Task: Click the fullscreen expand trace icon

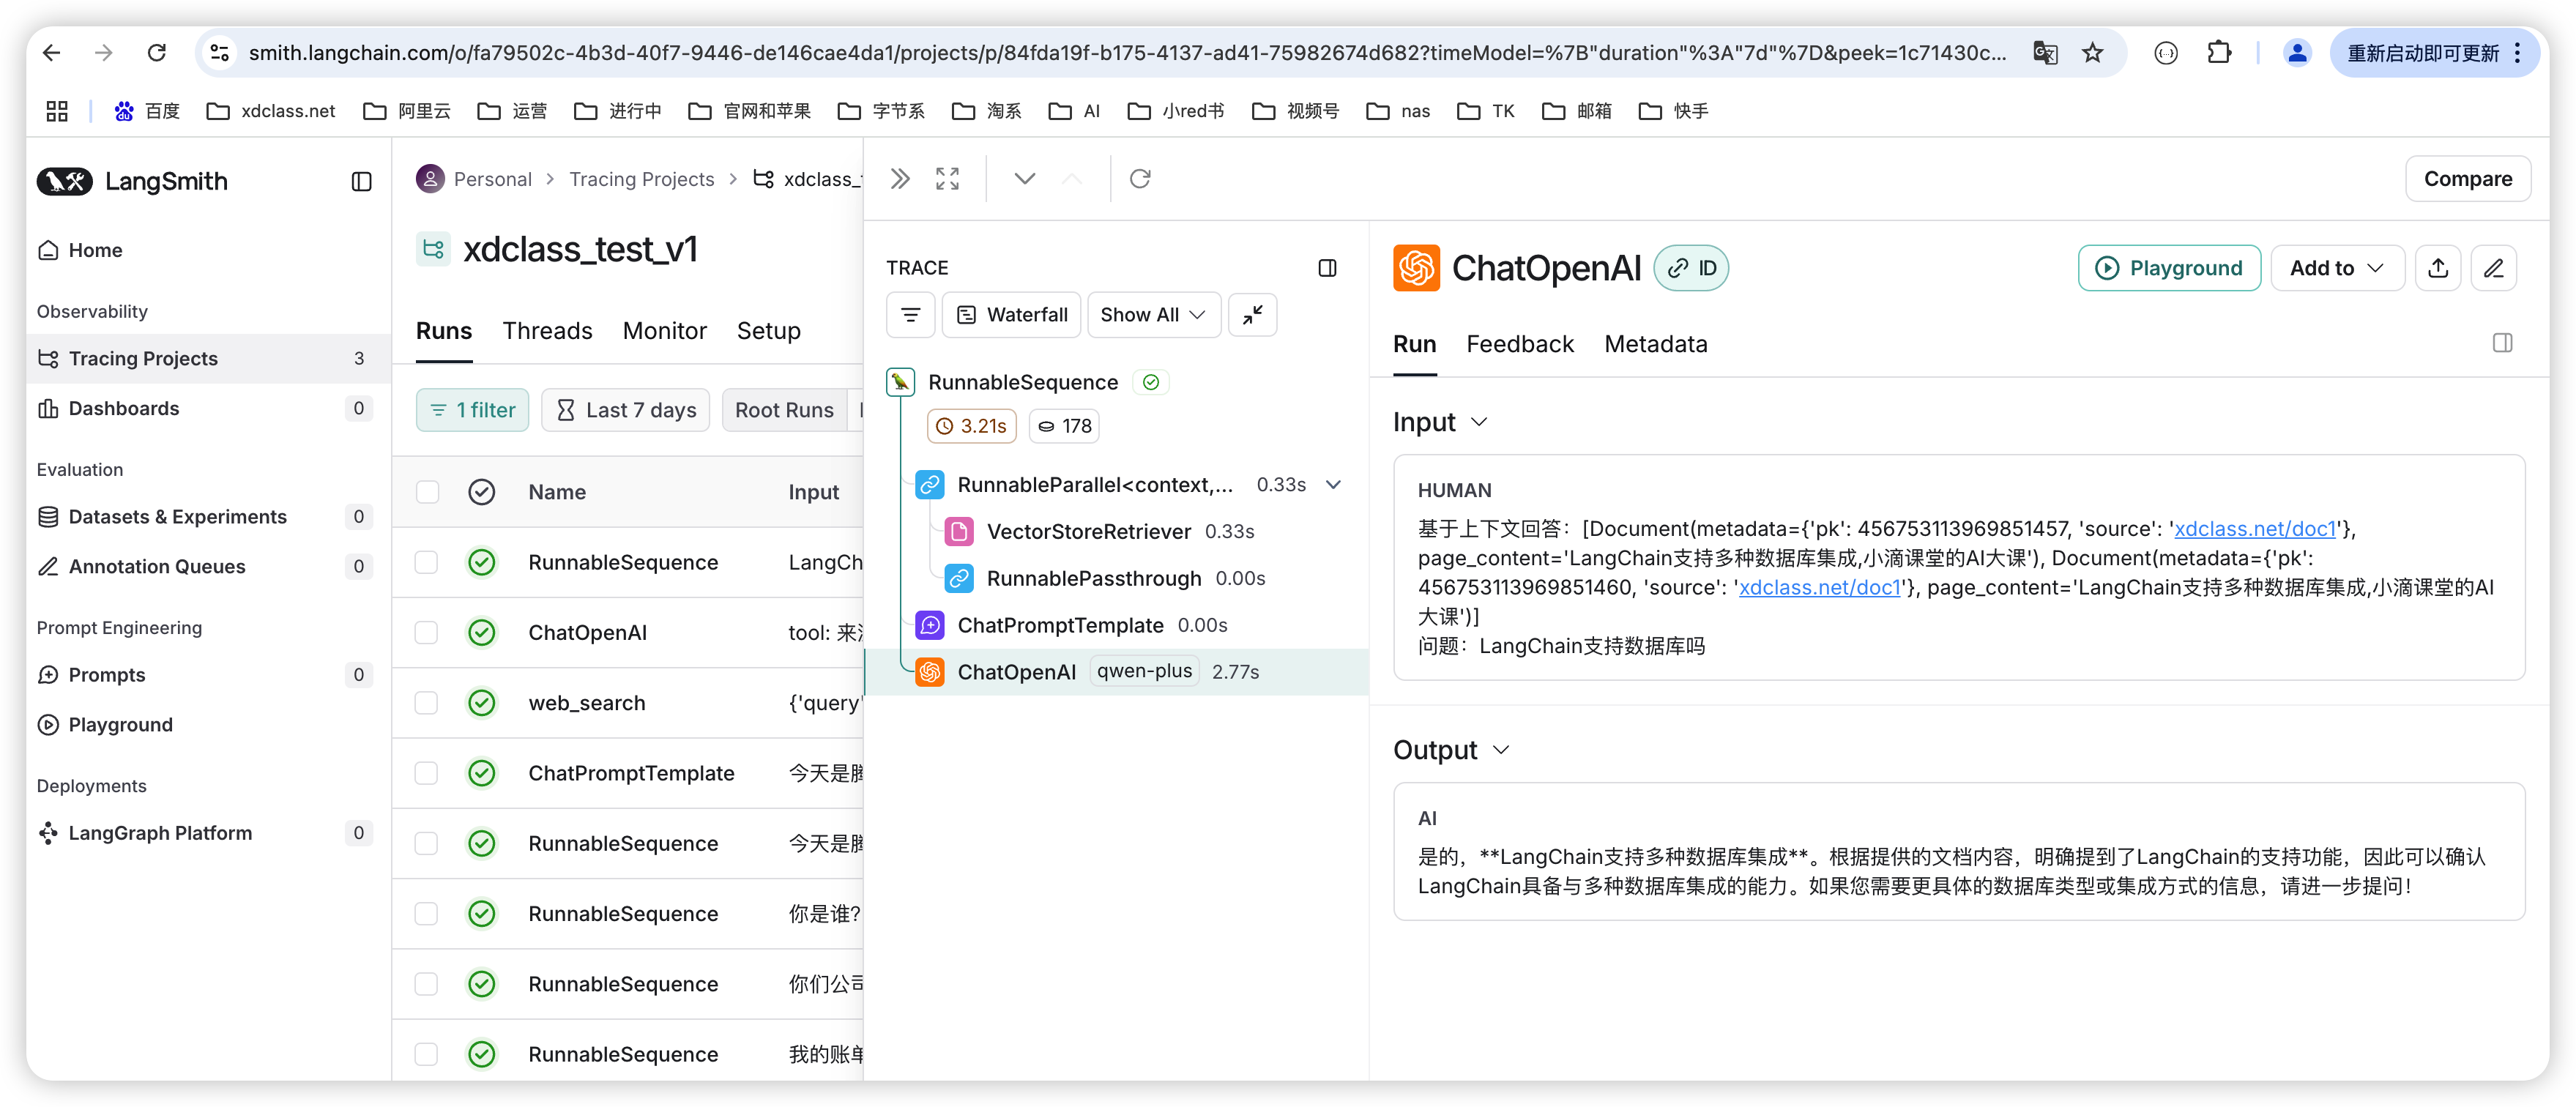Action: pos(946,179)
